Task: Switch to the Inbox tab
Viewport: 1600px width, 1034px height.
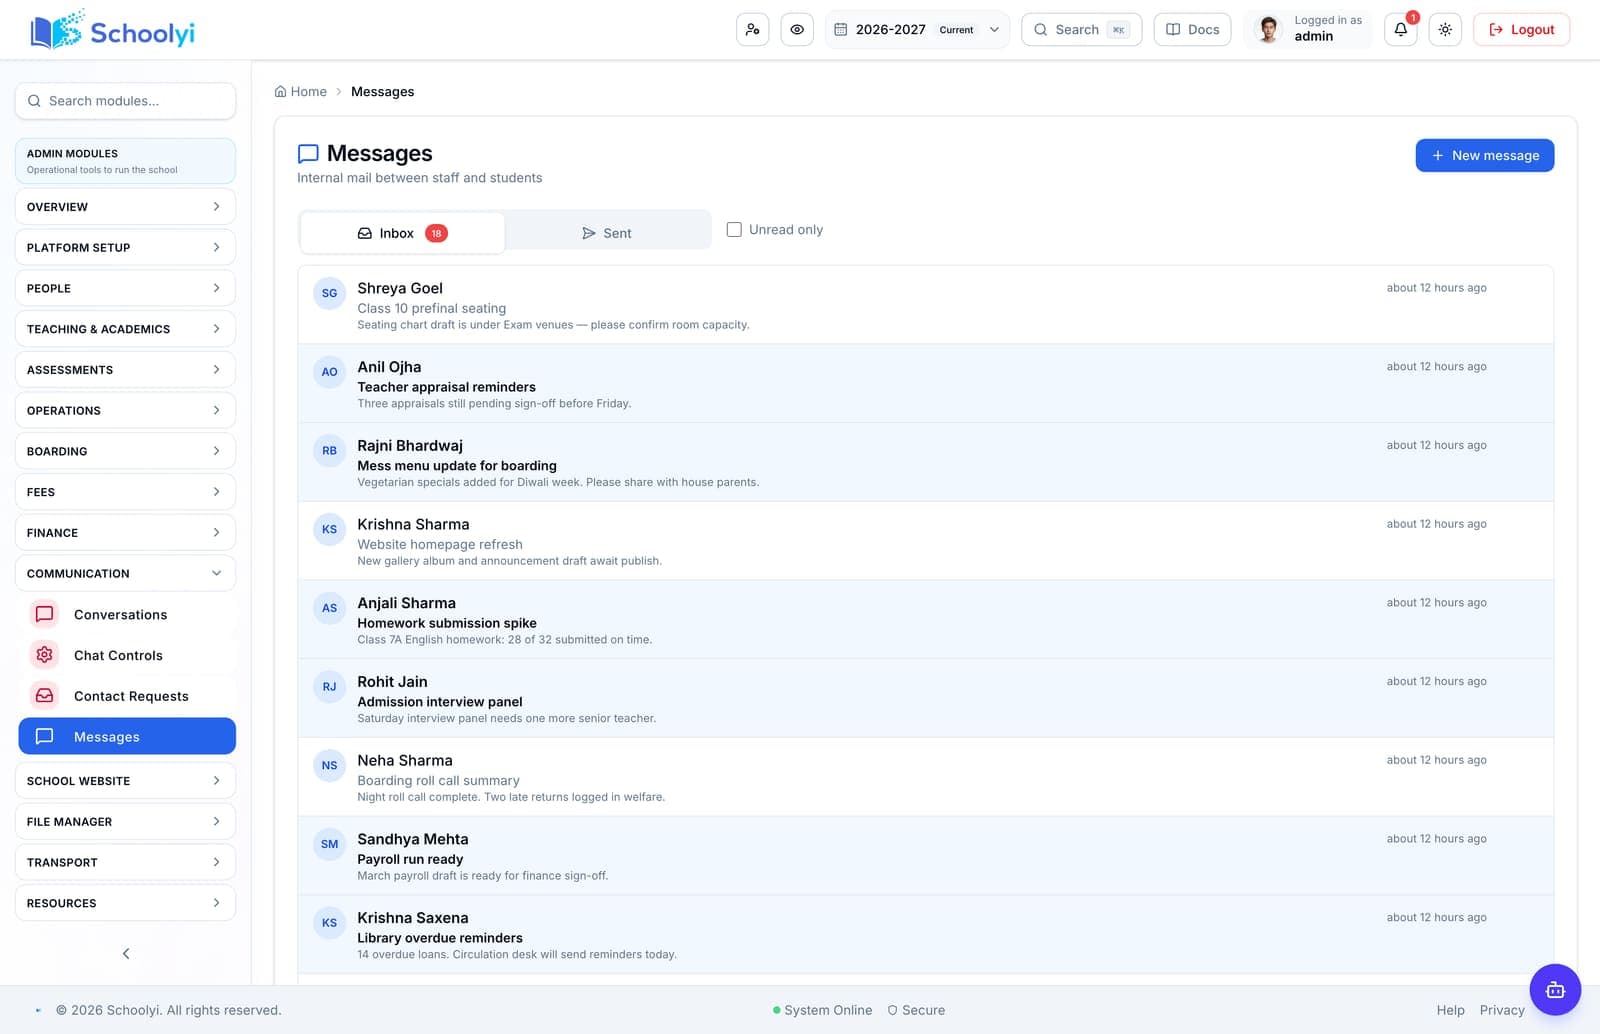Action: pos(403,233)
